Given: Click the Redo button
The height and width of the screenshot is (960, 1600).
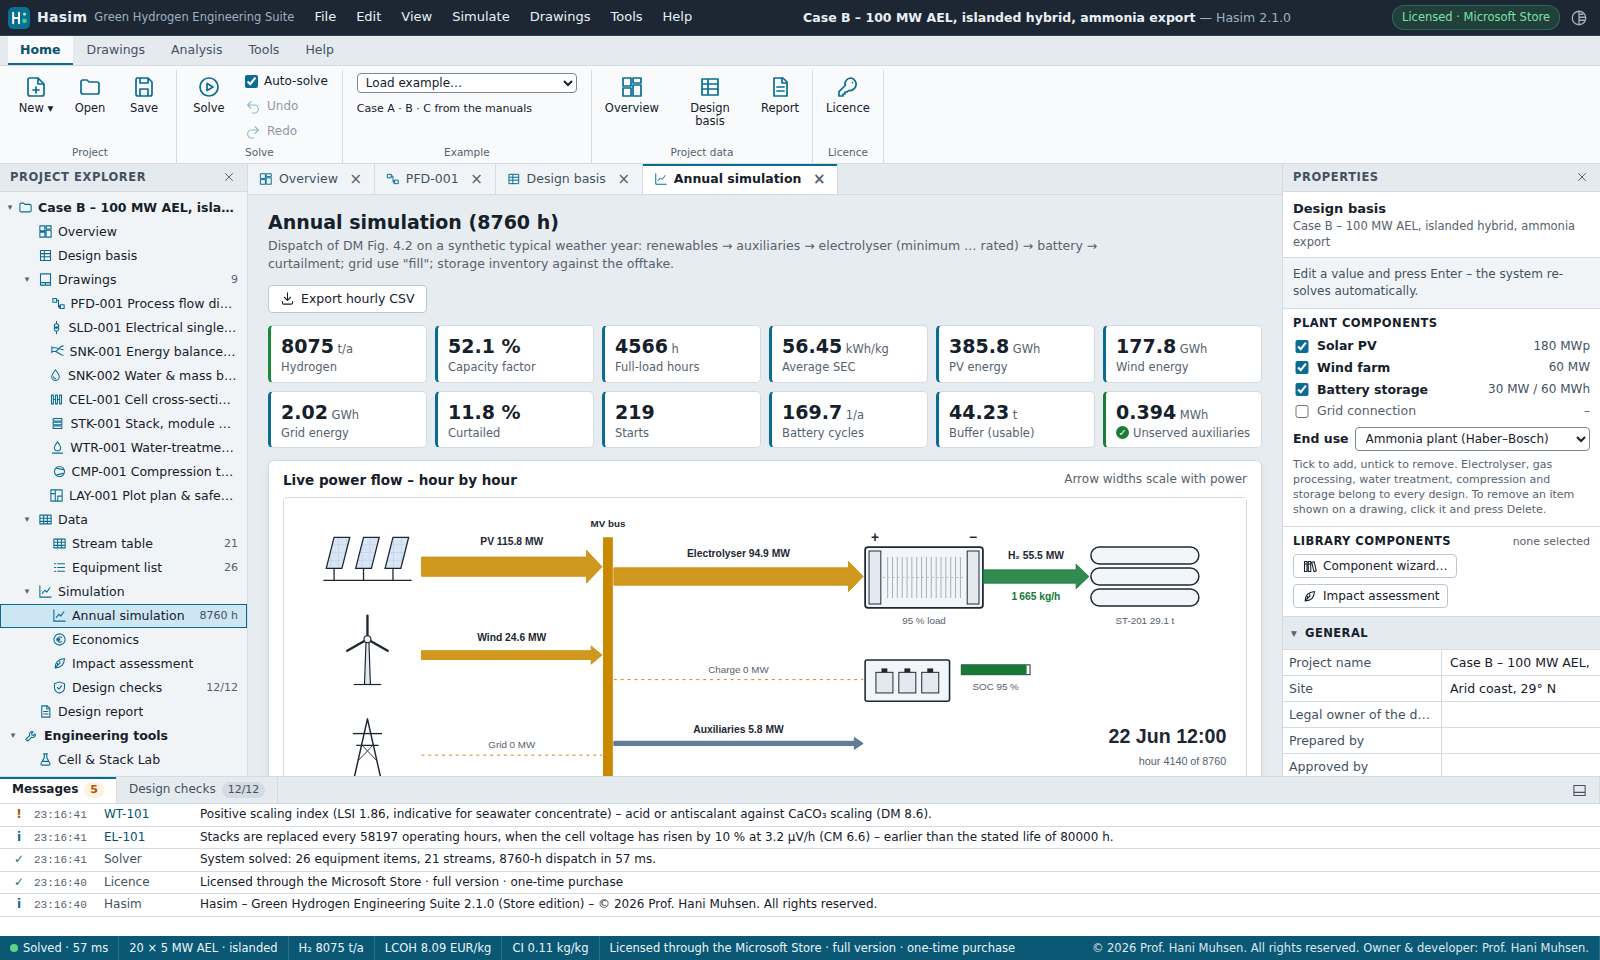Looking at the screenshot, I should click(x=272, y=131).
